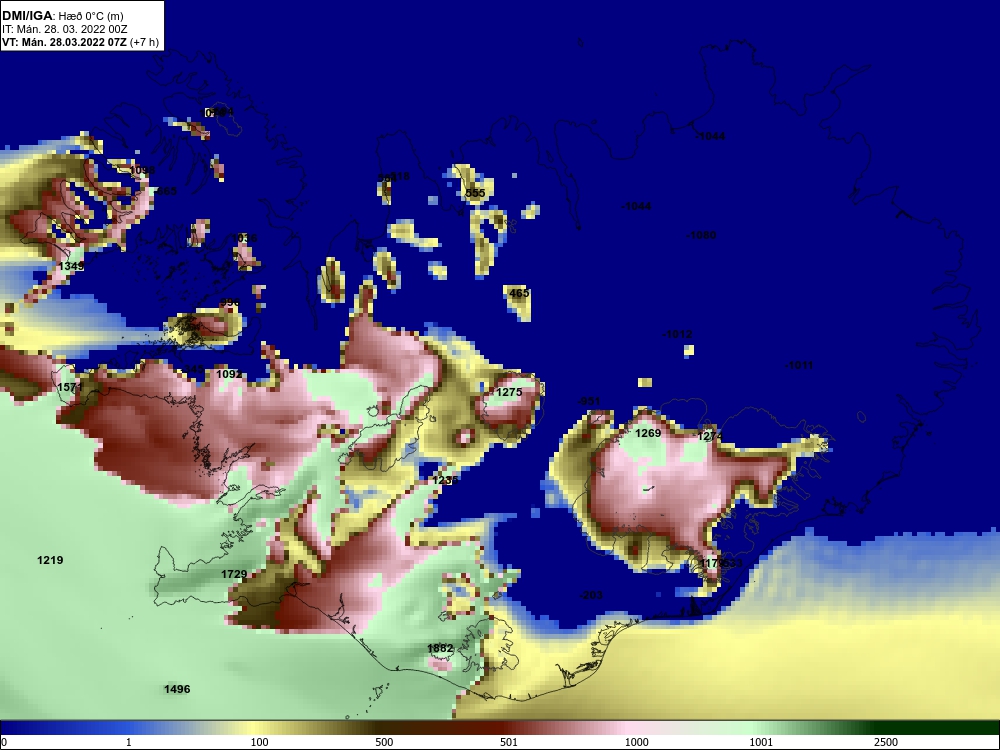The height and width of the screenshot is (750, 1000).
Task: Click the map value label 1571
Action: click(x=70, y=387)
